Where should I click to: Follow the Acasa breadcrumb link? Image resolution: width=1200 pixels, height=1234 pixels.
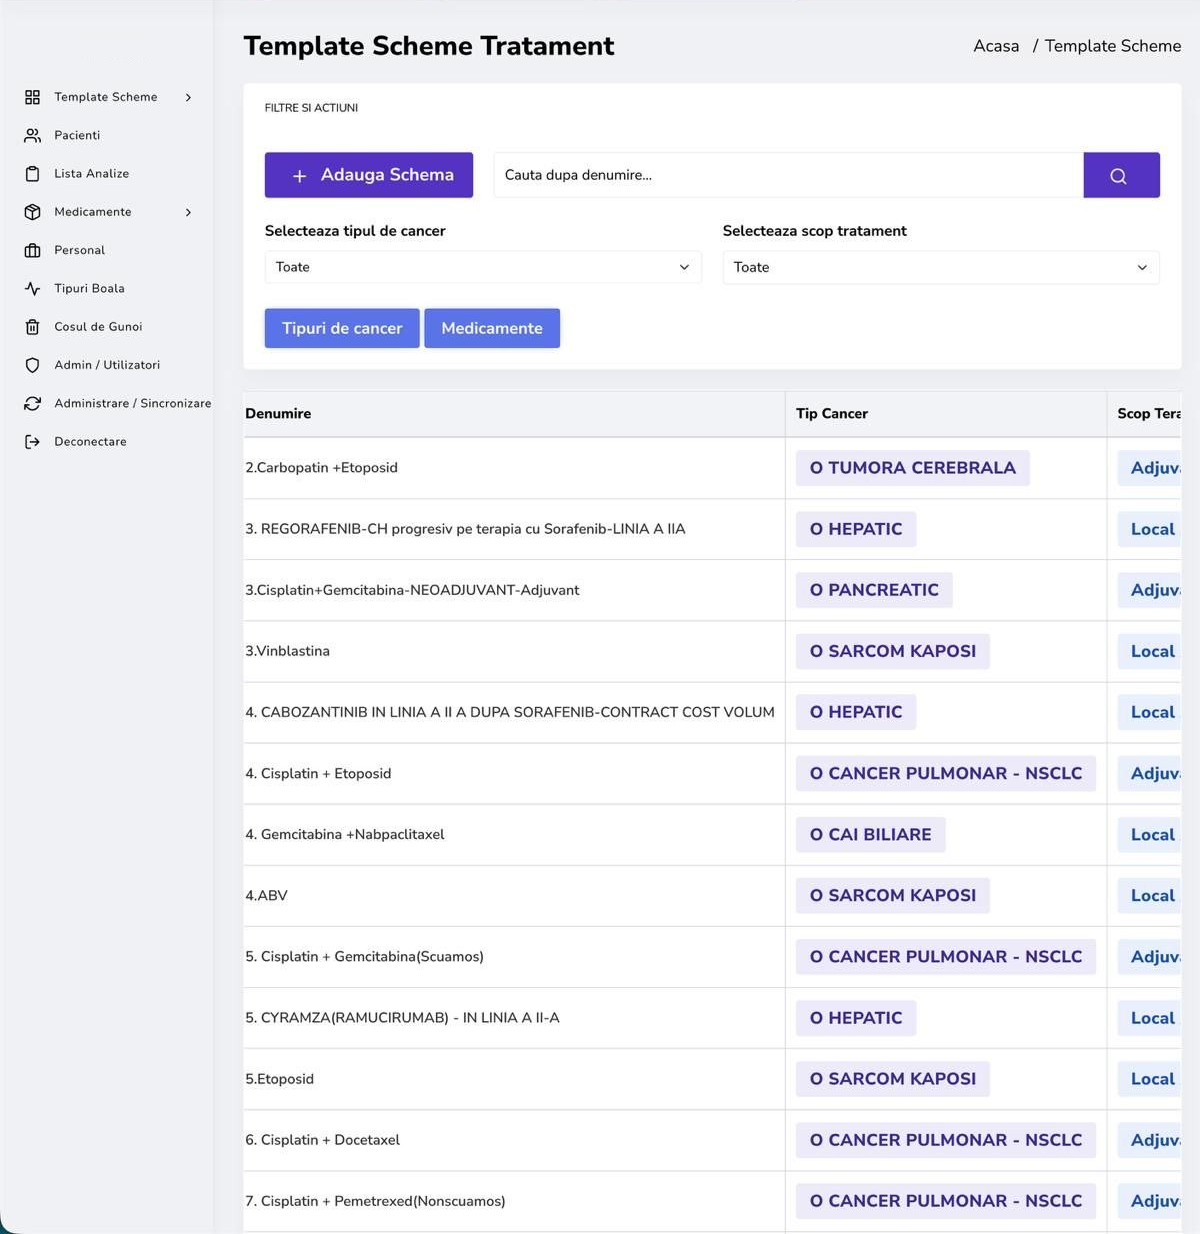(996, 46)
